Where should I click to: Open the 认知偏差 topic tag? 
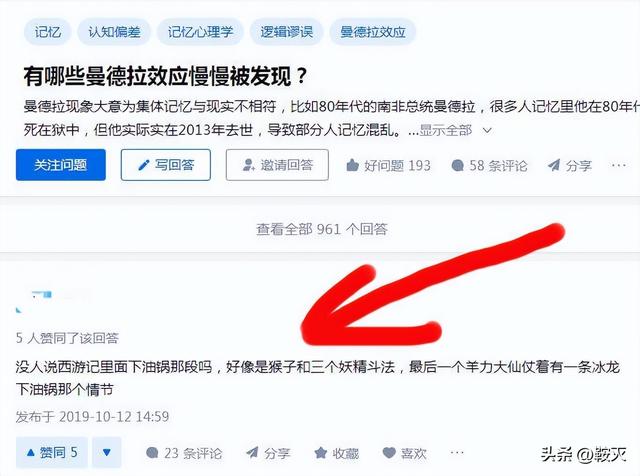coord(114,32)
